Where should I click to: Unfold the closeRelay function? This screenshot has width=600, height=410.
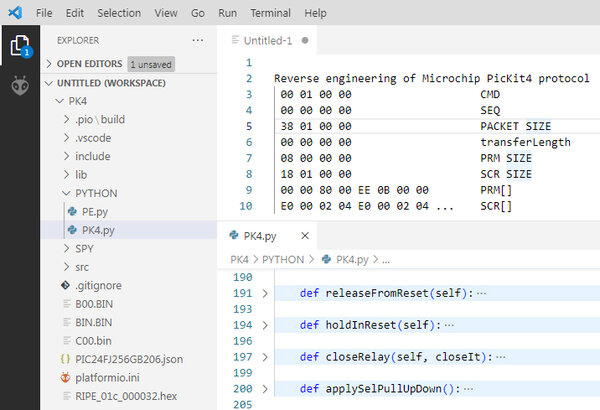pyautogui.click(x=265, y=357)
